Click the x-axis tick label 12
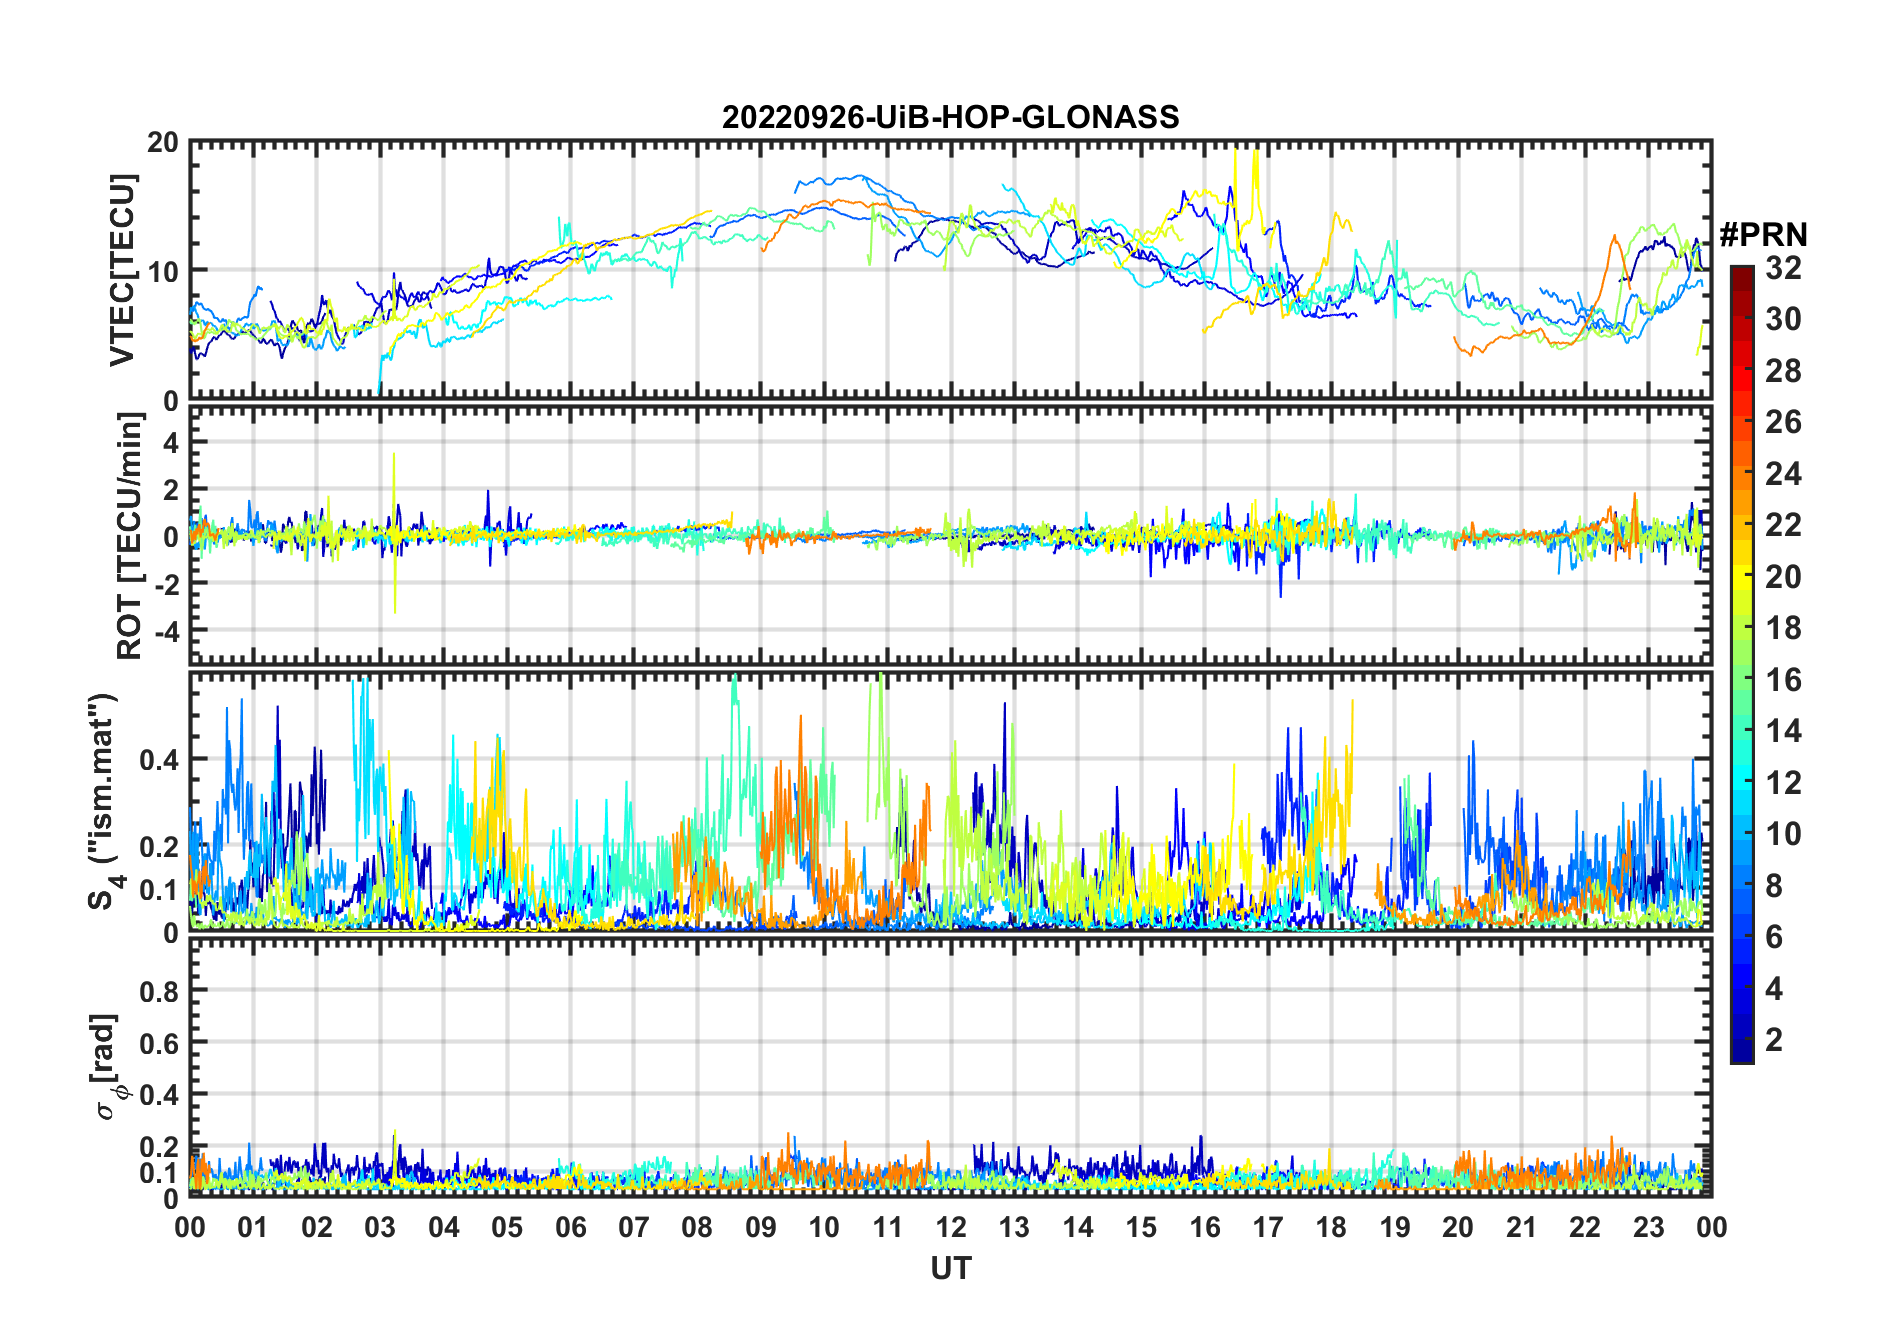 [x=950, y=1227]
